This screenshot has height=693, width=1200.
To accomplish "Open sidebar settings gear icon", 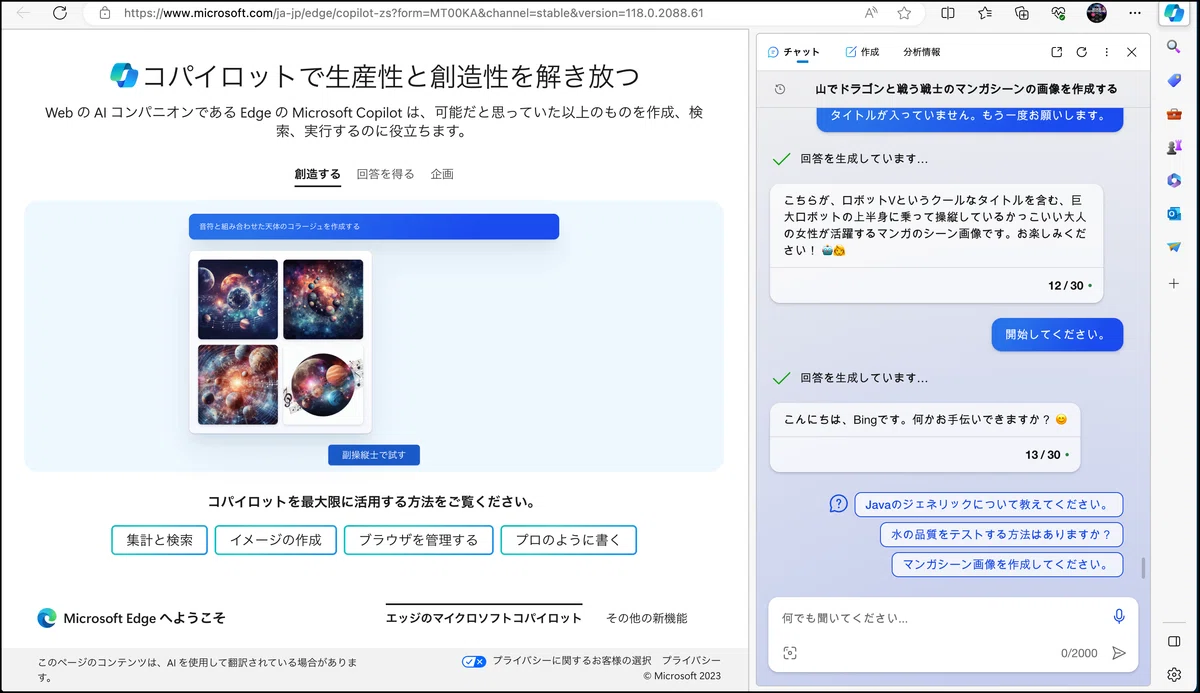I will pos(1174,674).
